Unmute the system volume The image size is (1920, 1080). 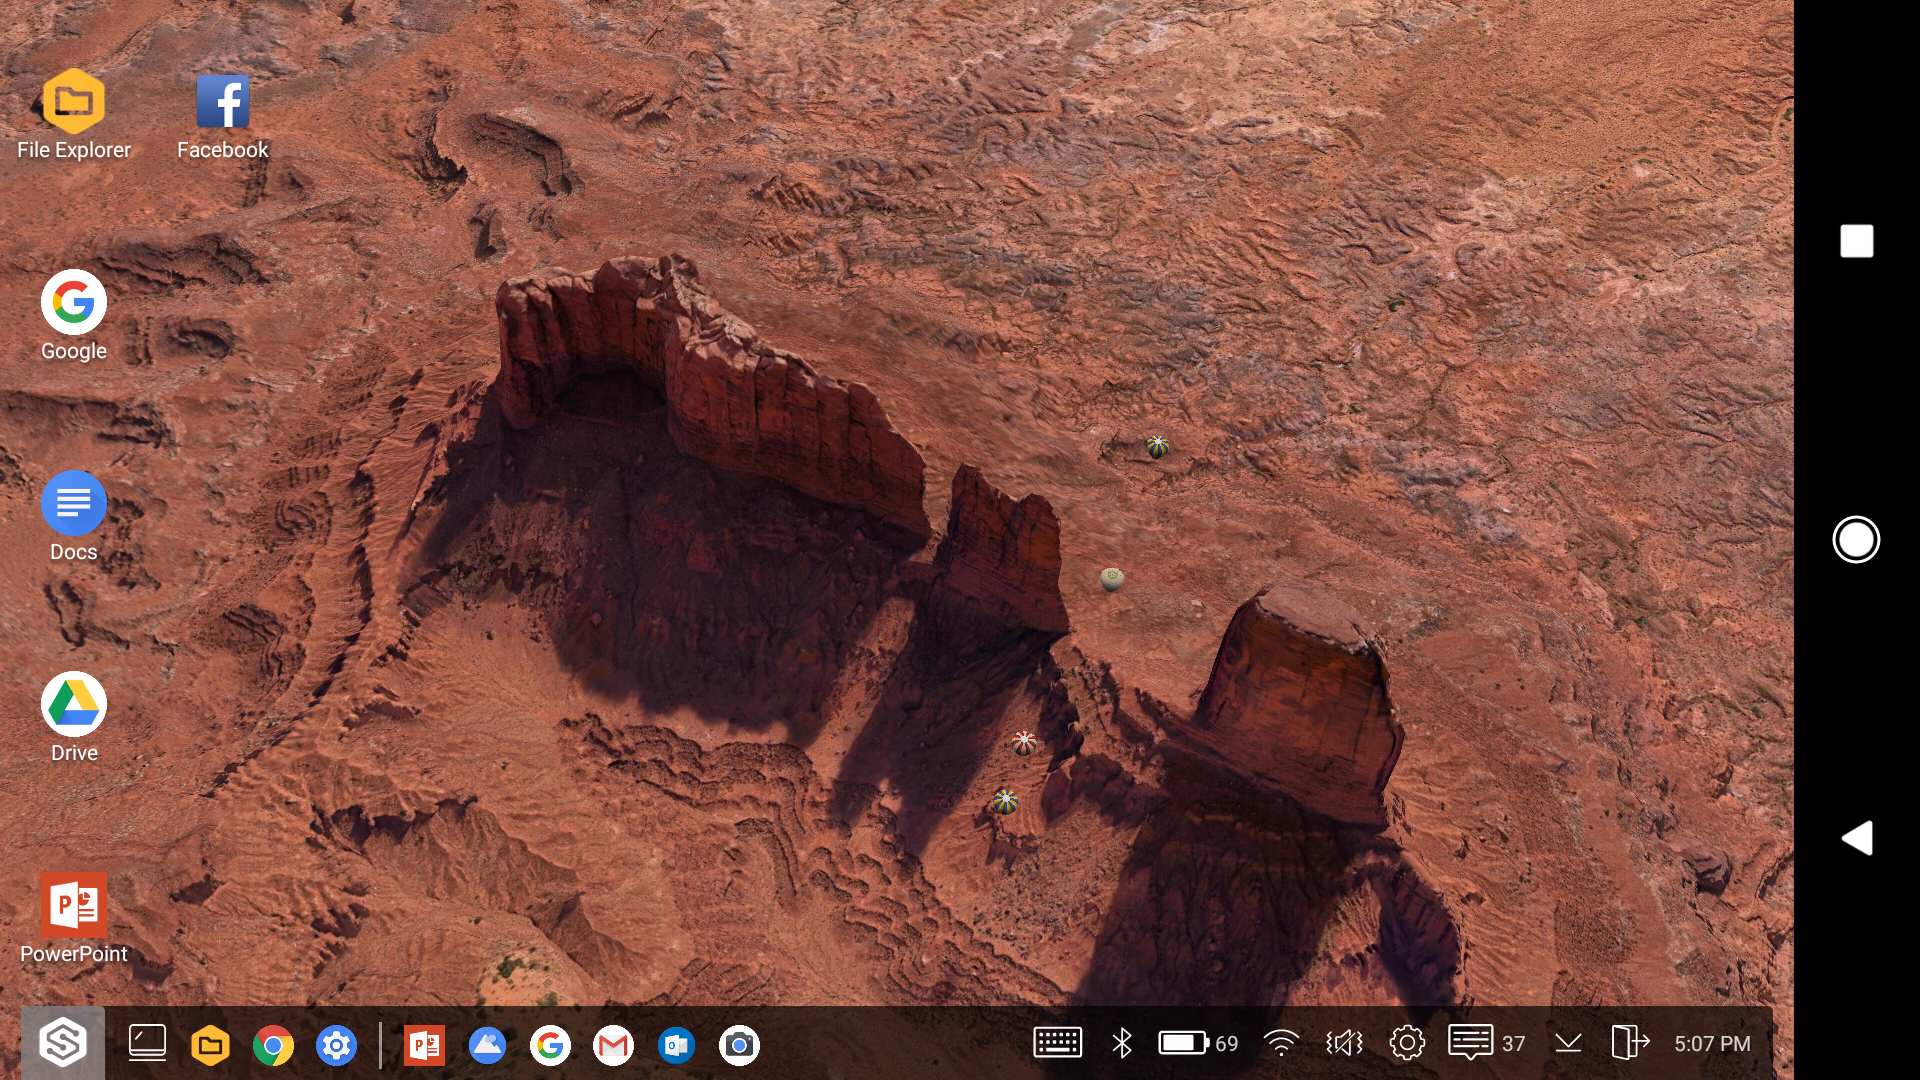tap(1343, 1043)
